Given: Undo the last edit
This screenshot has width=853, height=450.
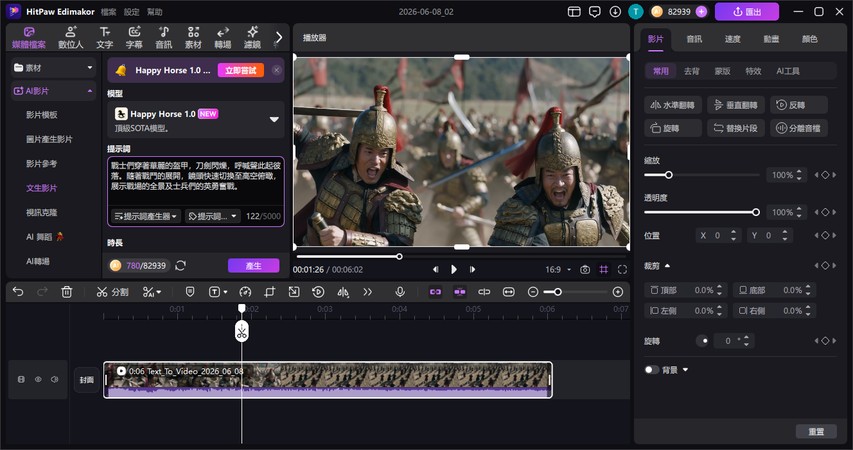Looking at the screenshot, I should (18, 292).
